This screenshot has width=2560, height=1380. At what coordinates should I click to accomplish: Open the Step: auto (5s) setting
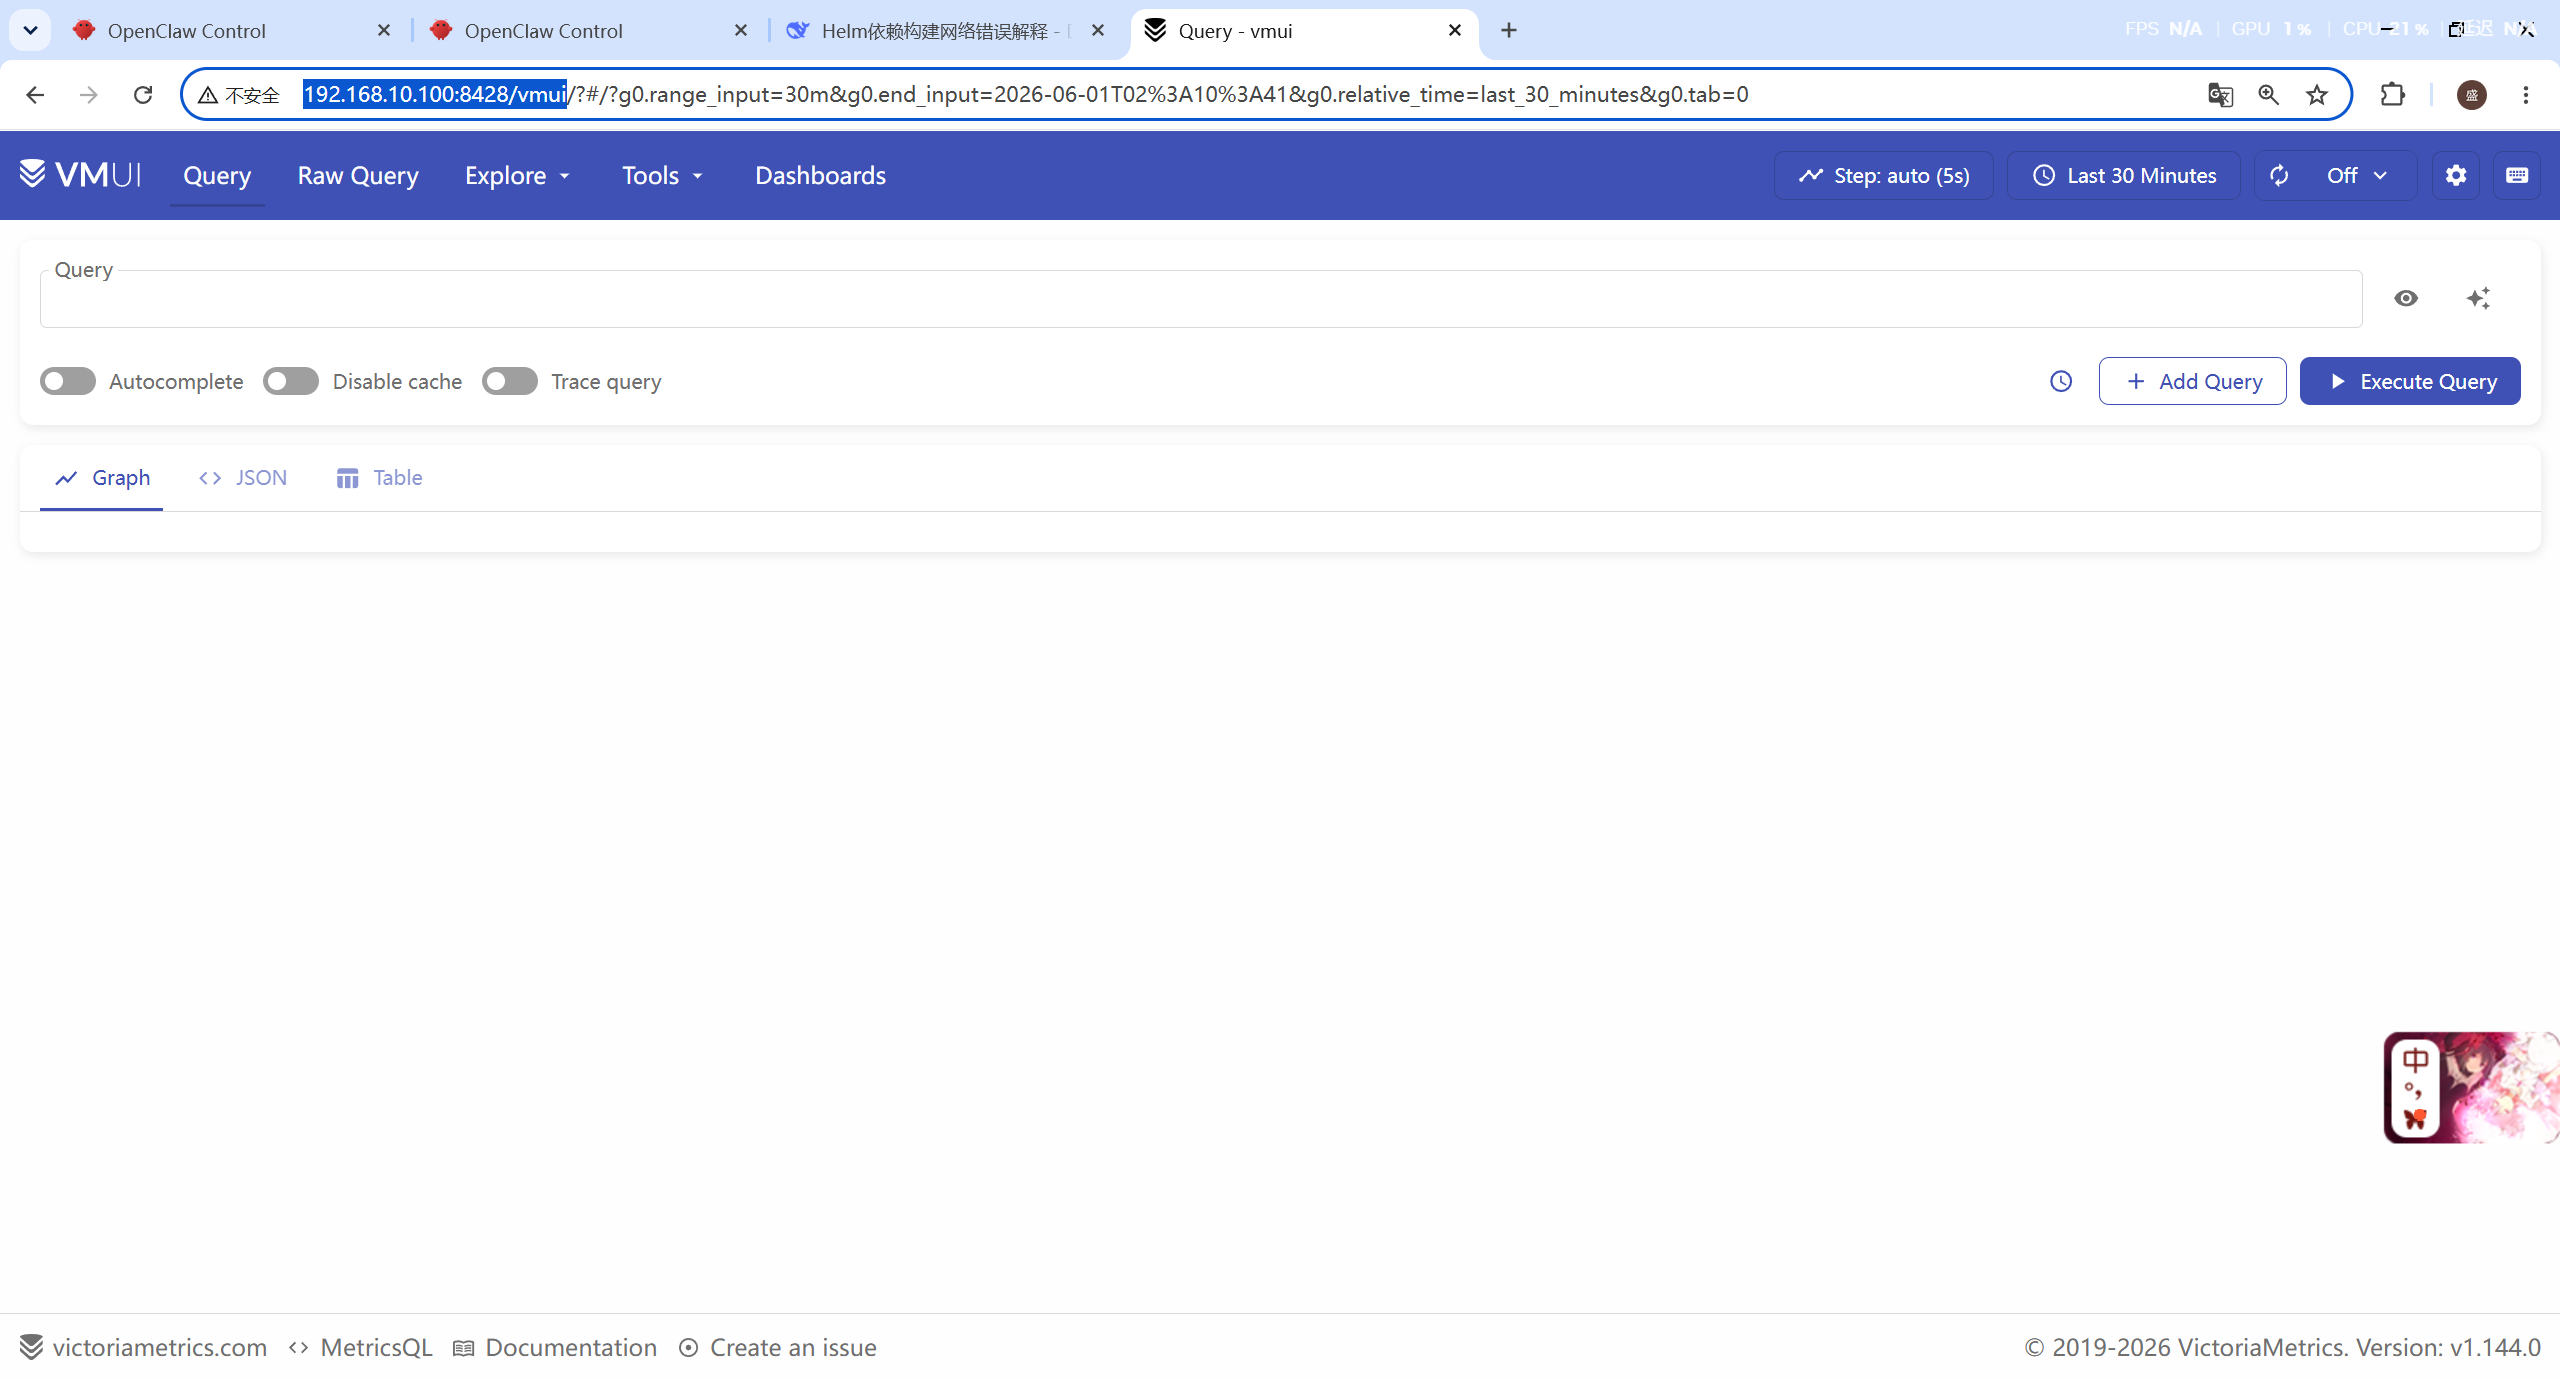coord(1884,176)
